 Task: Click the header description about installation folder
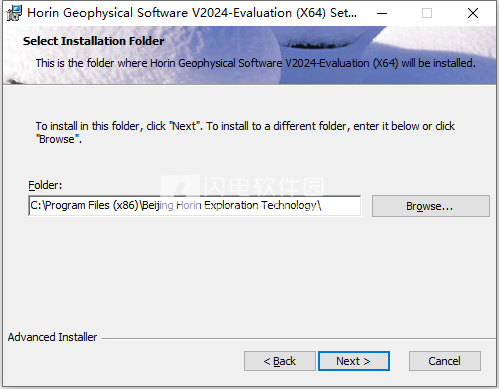(x=256, y=63)
